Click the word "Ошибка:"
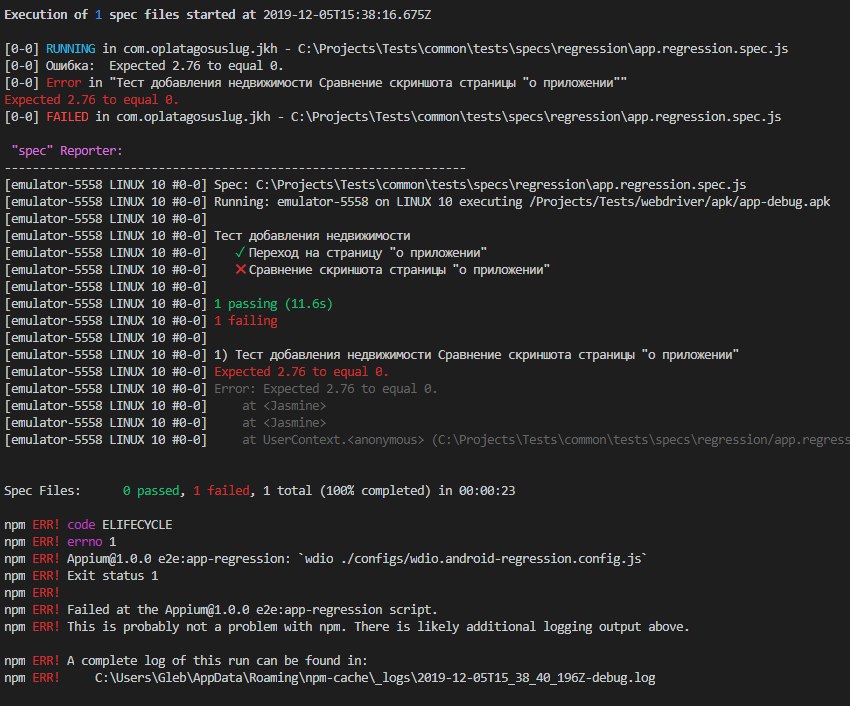 pos(70,66)
